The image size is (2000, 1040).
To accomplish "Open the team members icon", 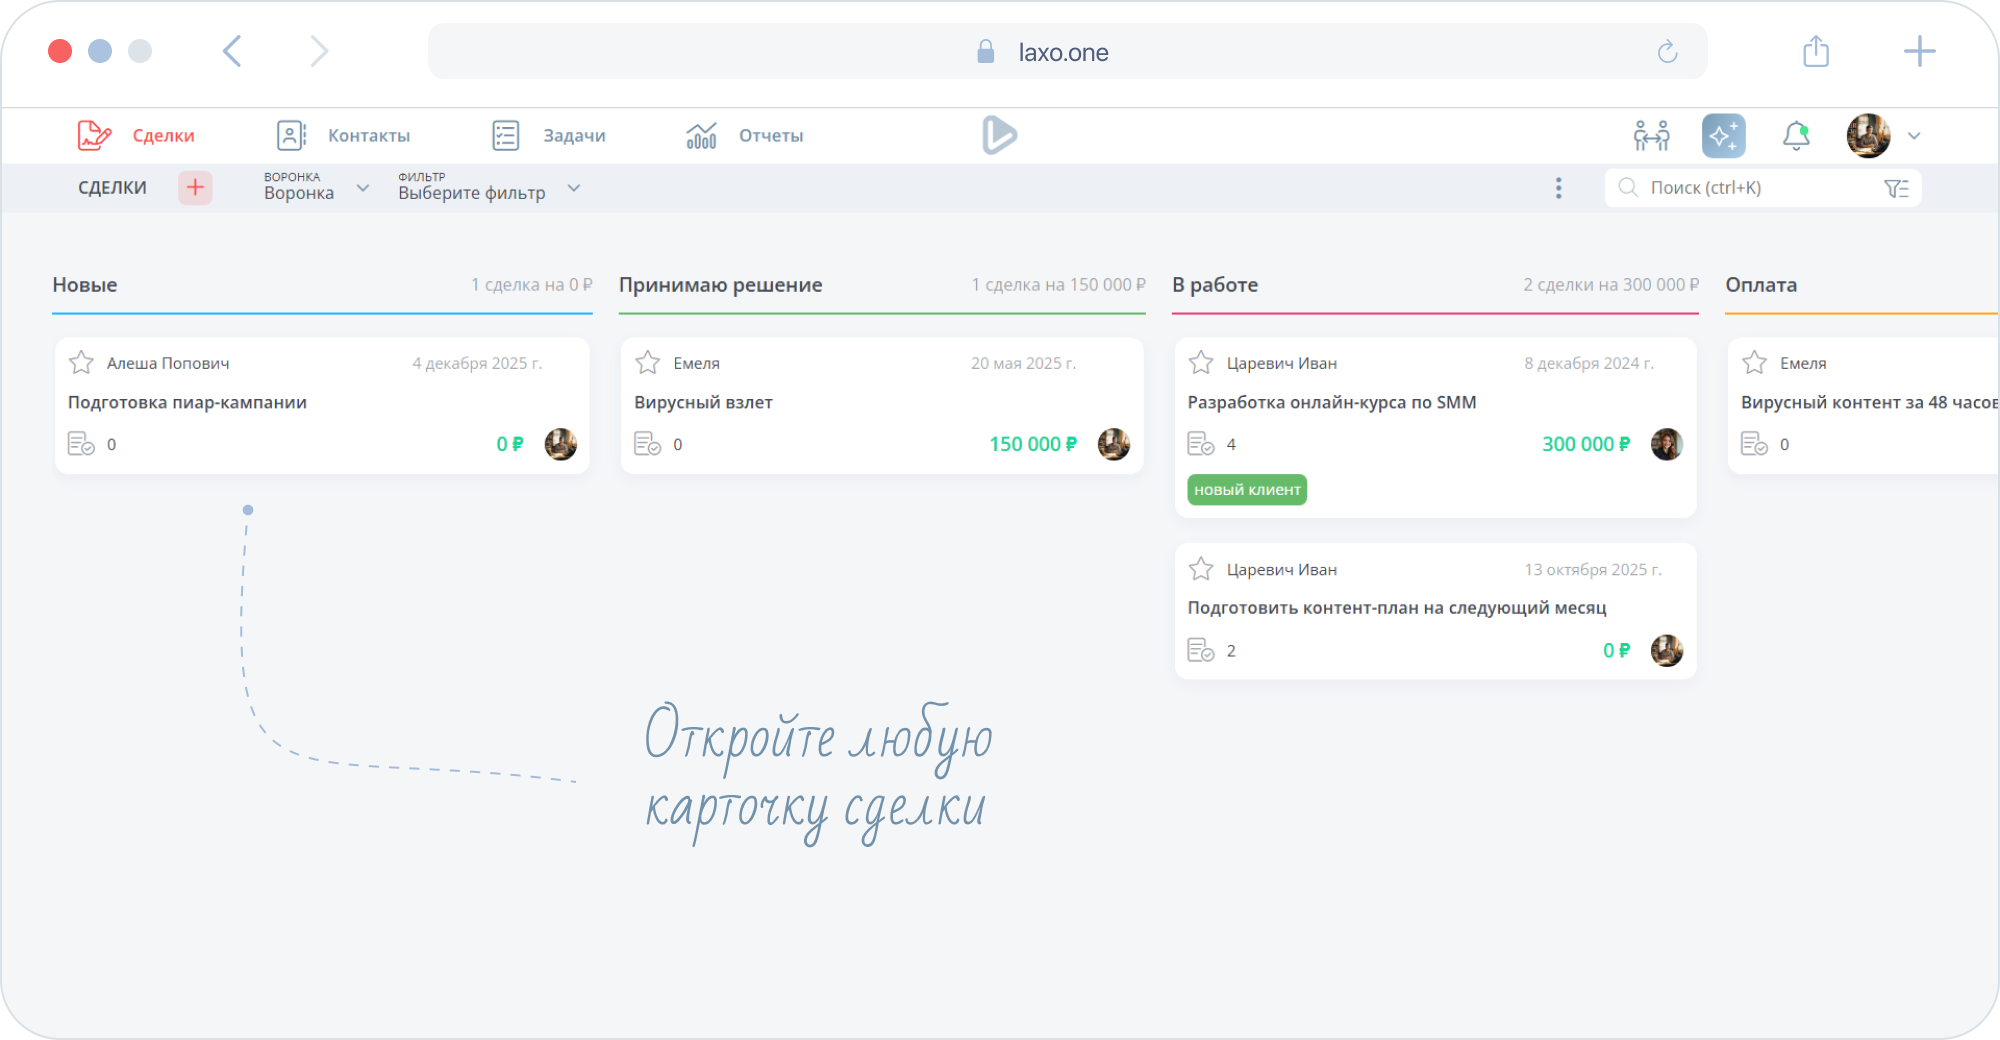I will tap(1651, 135).
